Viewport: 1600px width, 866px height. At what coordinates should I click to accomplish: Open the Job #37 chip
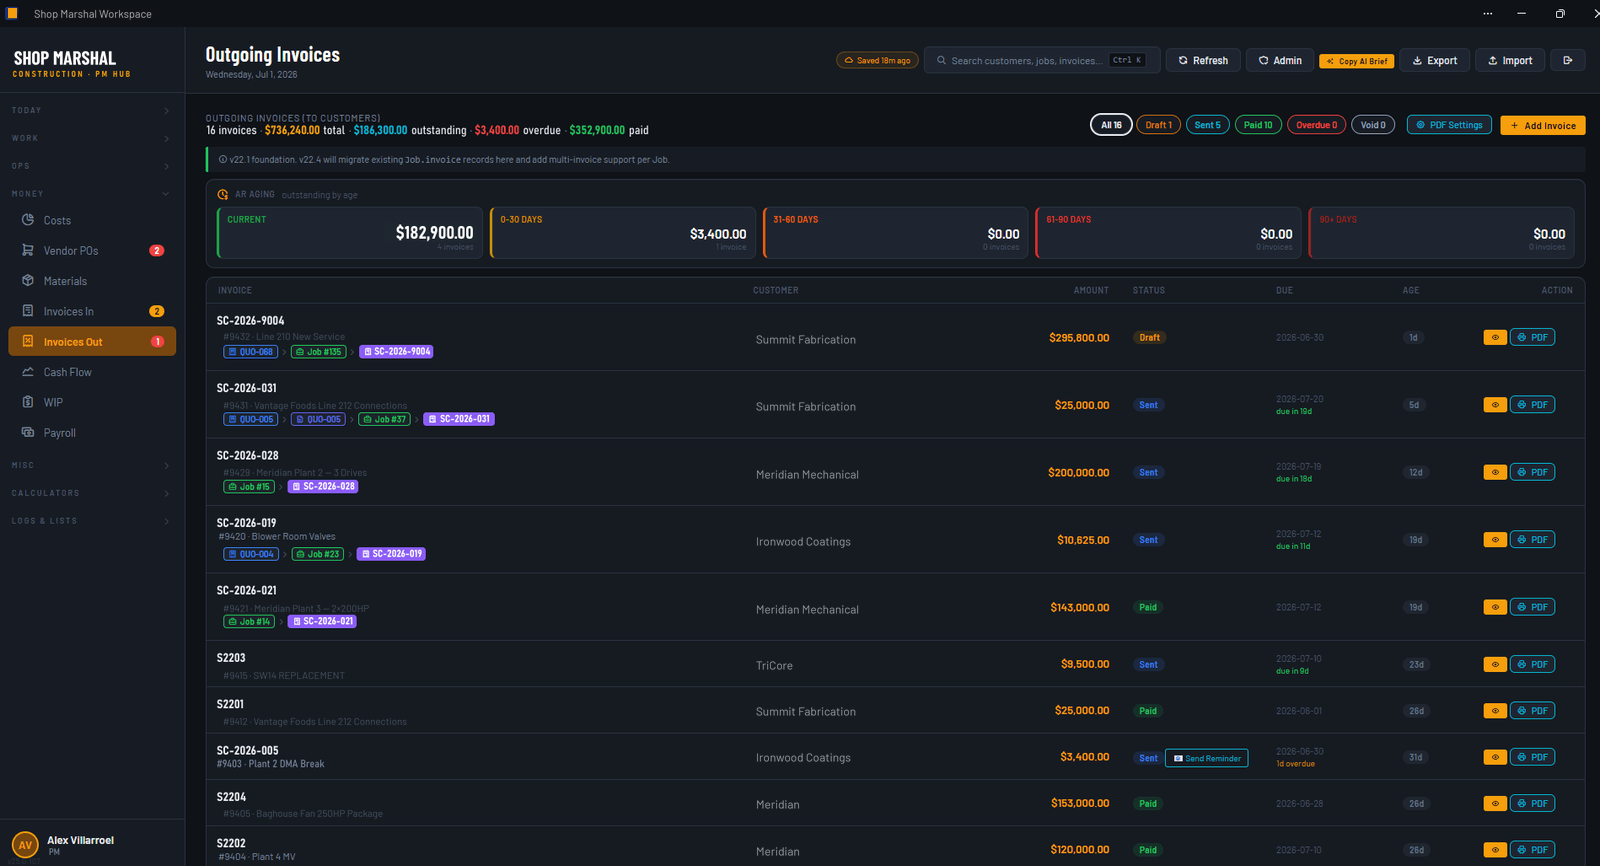pyautogui.click(x=385, y=419)
